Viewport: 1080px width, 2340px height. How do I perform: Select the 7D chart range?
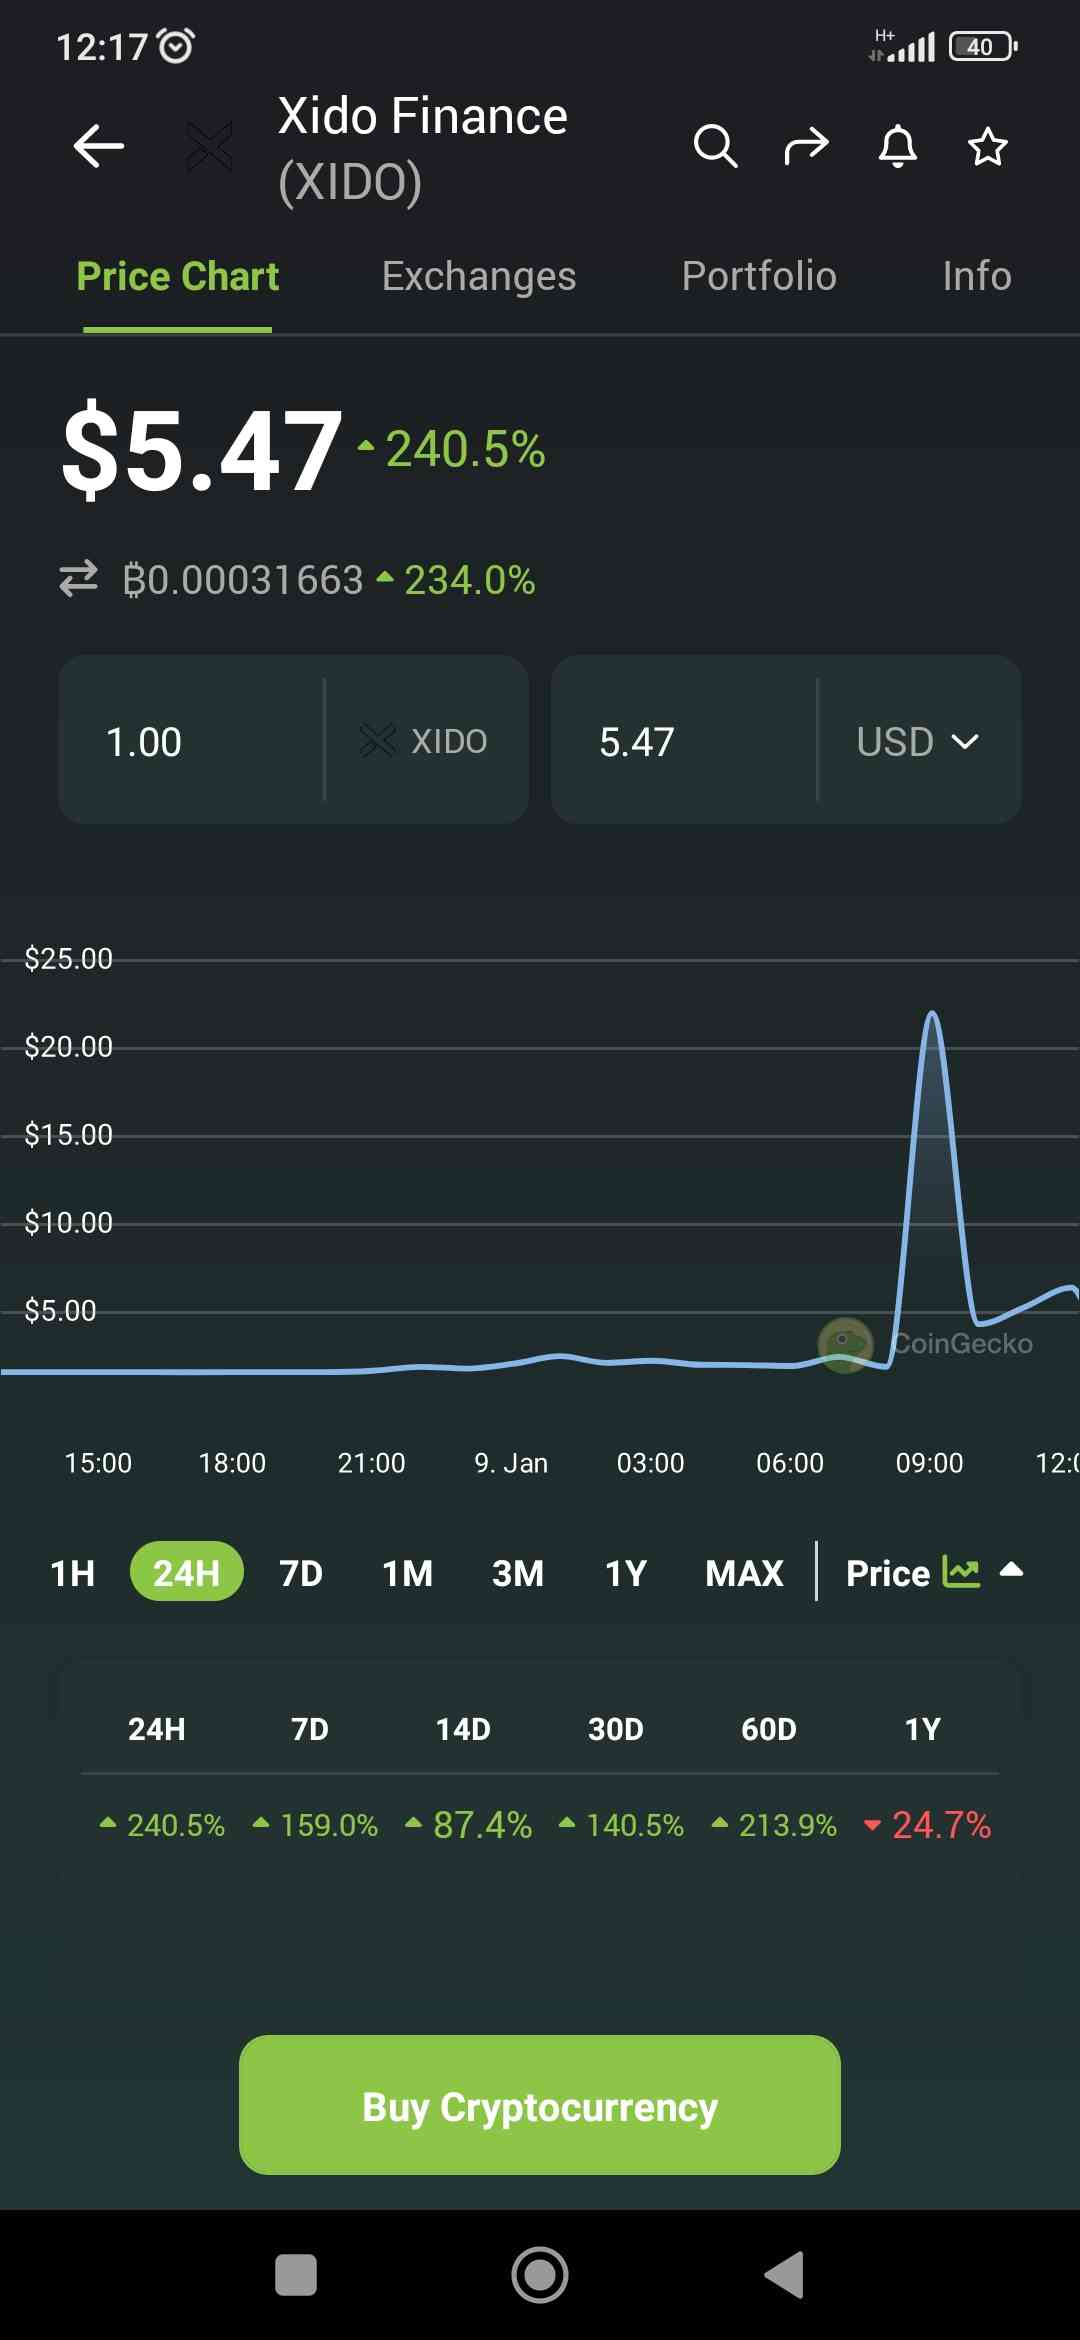click(x=301, y=1573)
